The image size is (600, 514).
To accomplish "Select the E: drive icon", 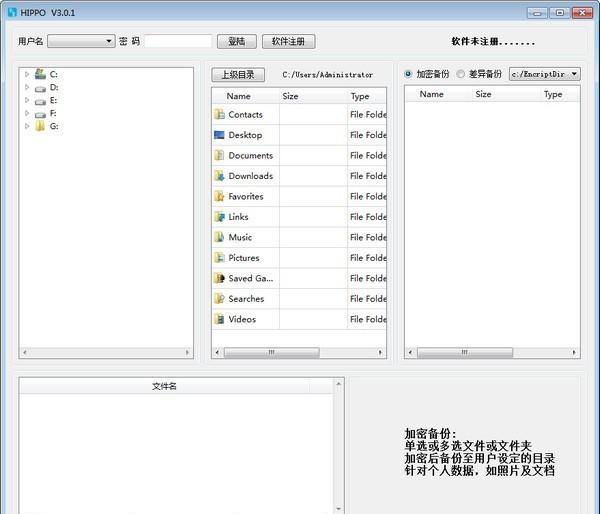I will click(x=40, y=101).
